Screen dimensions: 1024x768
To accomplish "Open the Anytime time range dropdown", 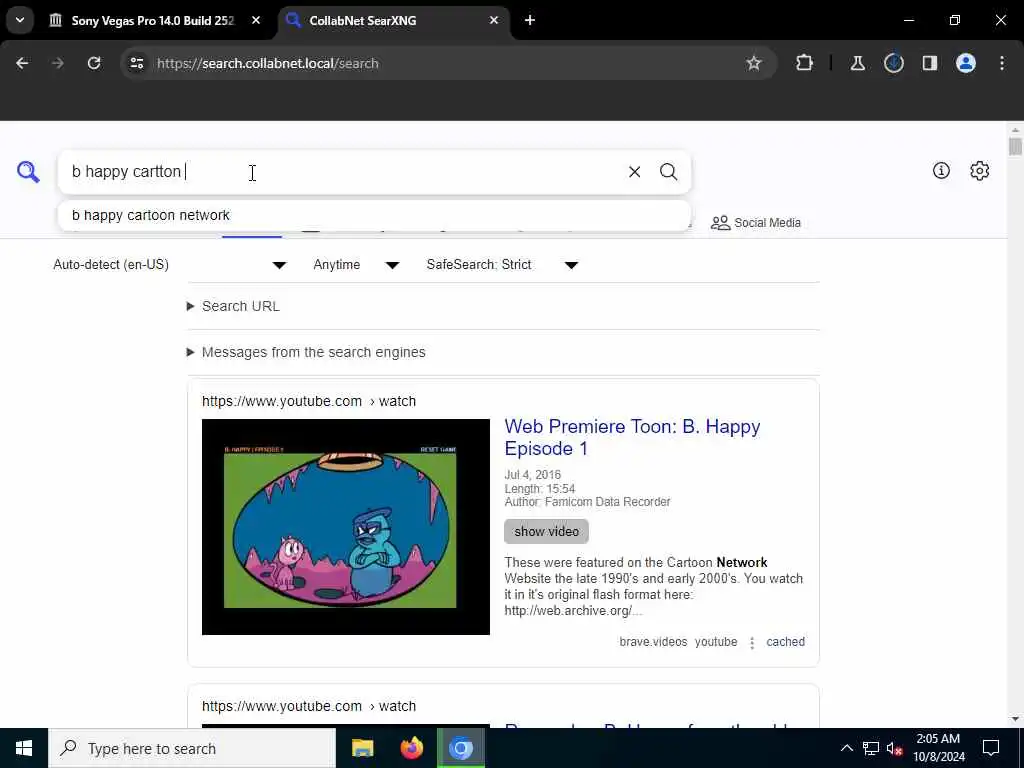I will coord(357,264).
